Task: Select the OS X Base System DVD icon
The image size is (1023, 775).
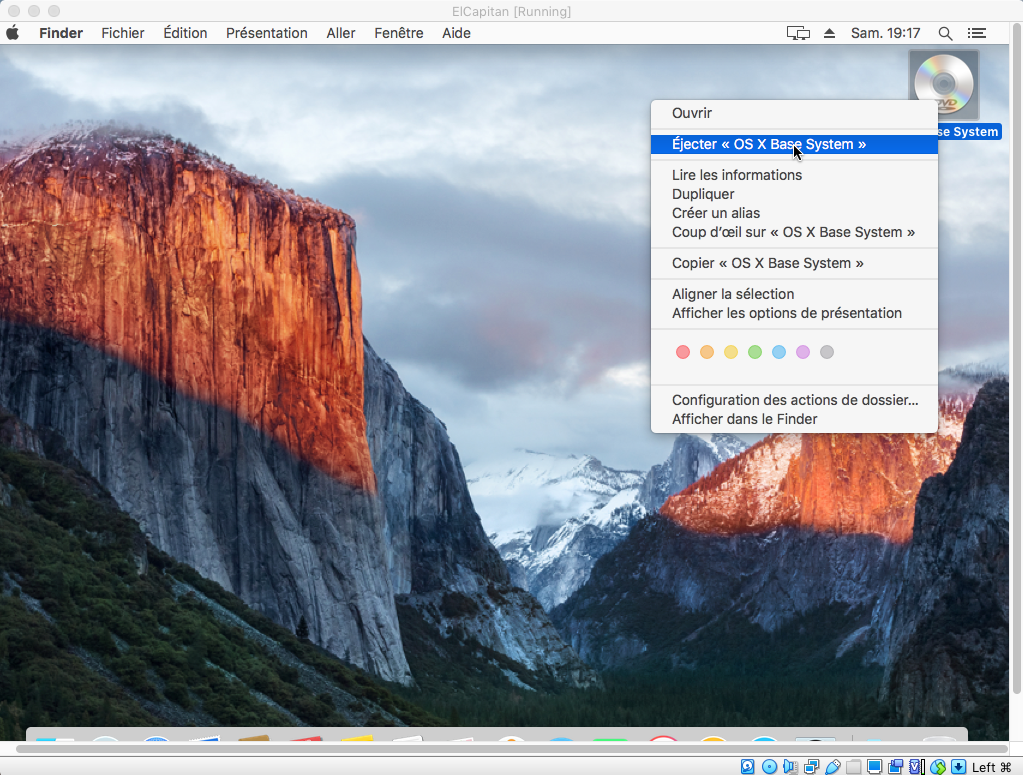Action: click(x=943, y=85)
